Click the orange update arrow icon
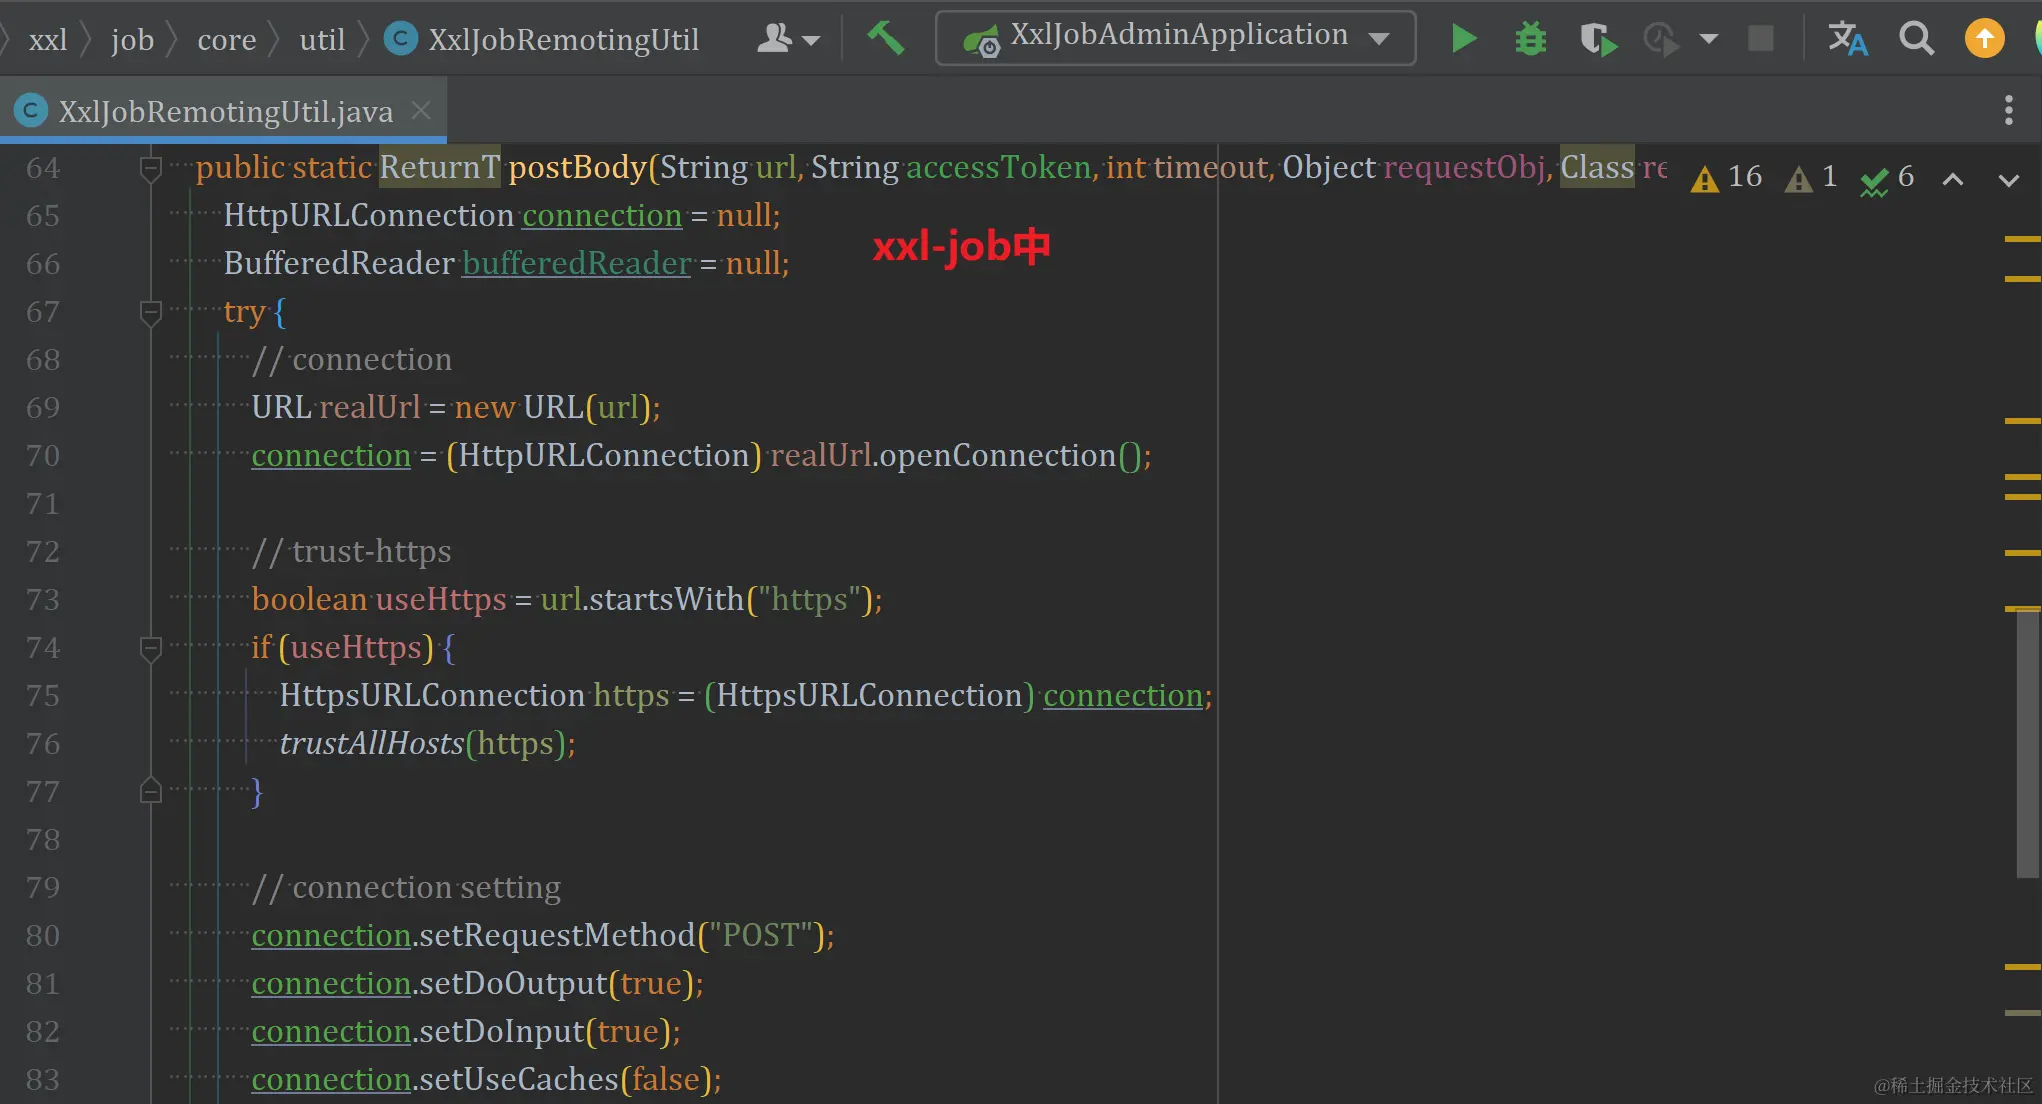The width and height of the screenshot is (2042, 1104). point(1984,39)
